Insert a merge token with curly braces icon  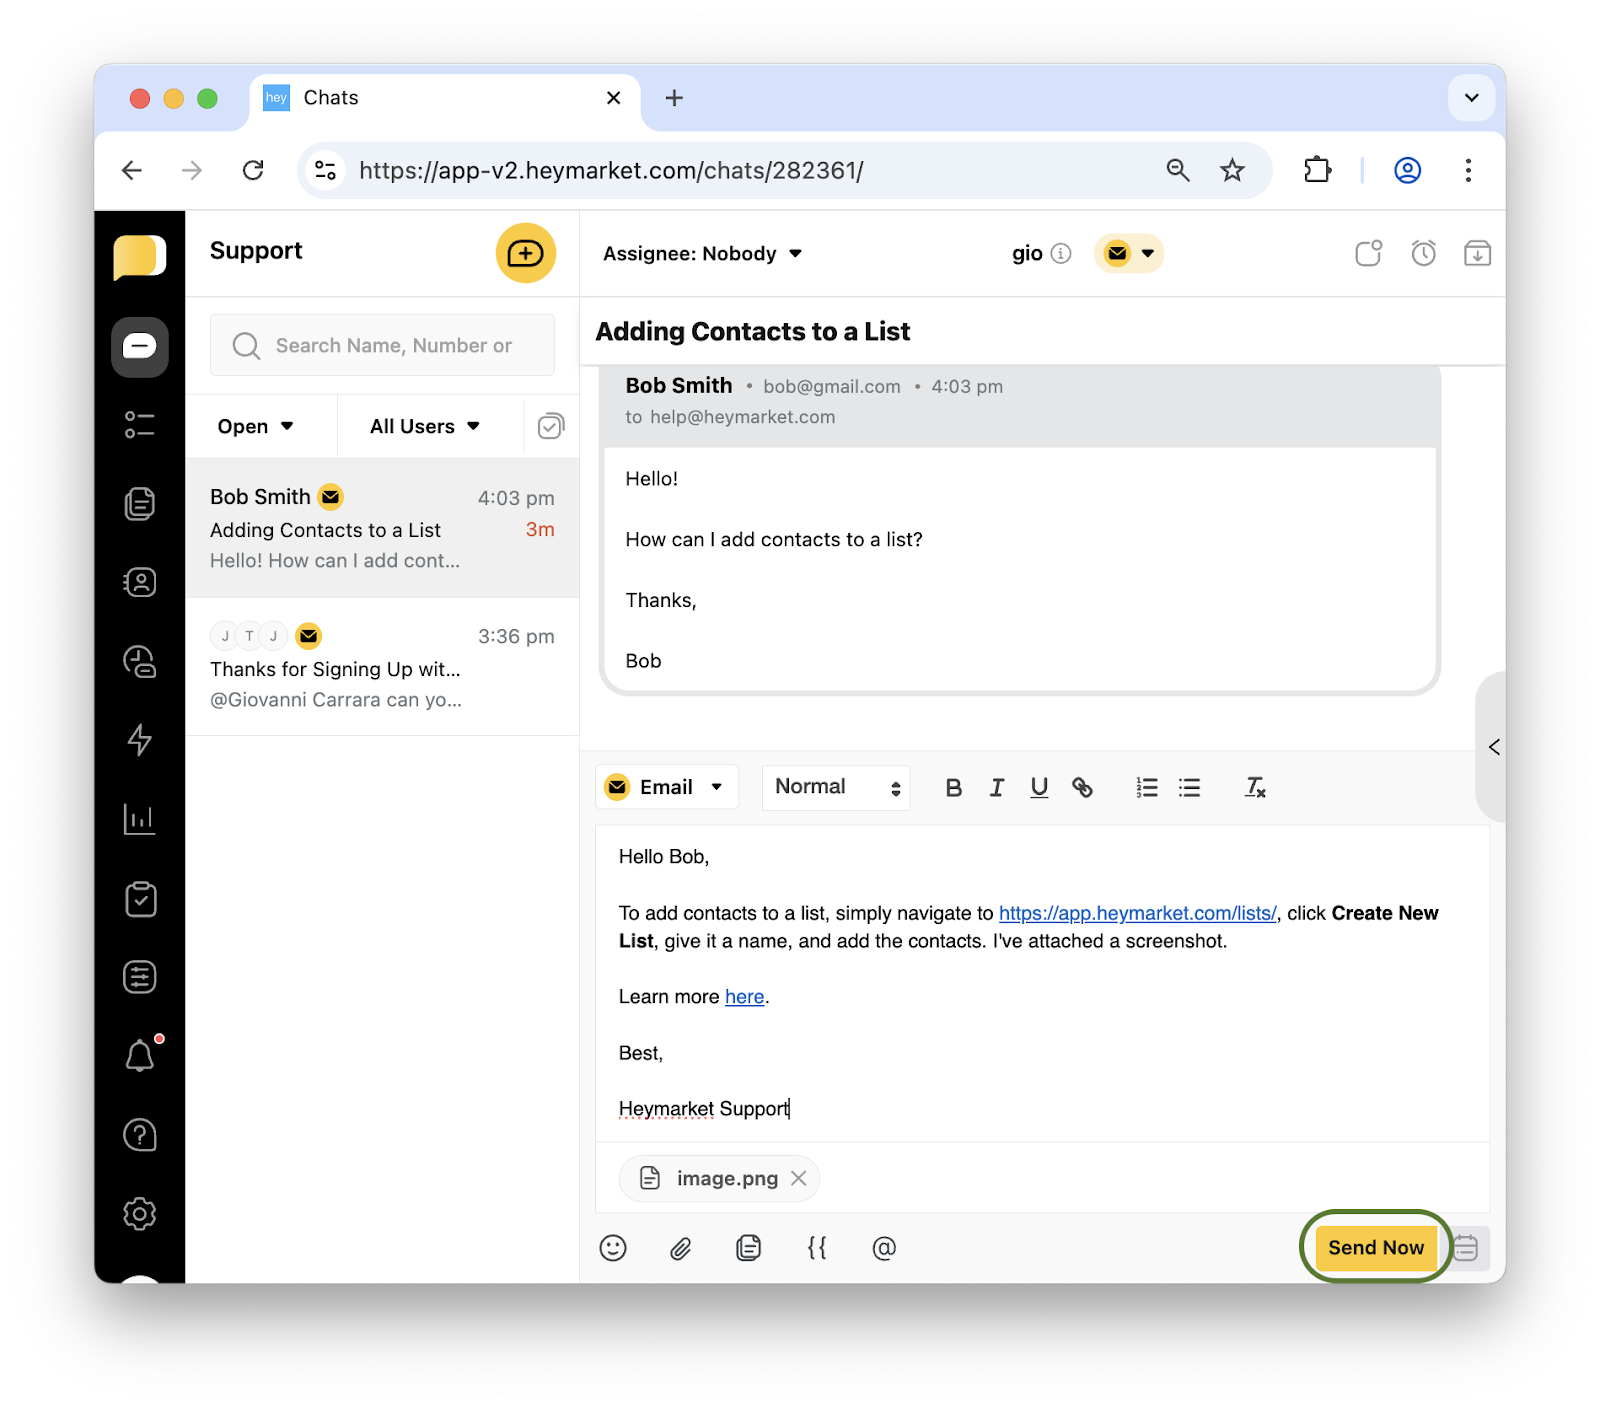coord(817,1248)
